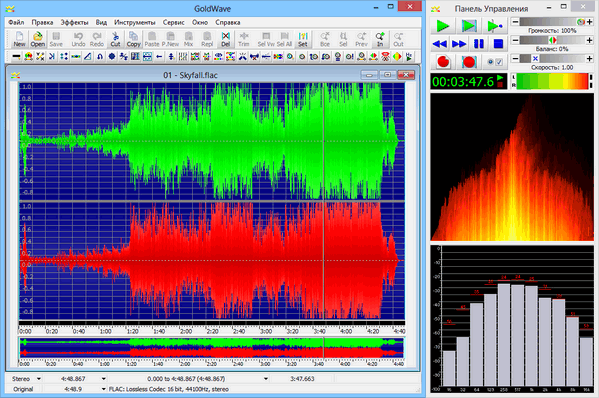Open the Сервис menu
This screenshot has width=599, height=398.
tap(173, 23)
